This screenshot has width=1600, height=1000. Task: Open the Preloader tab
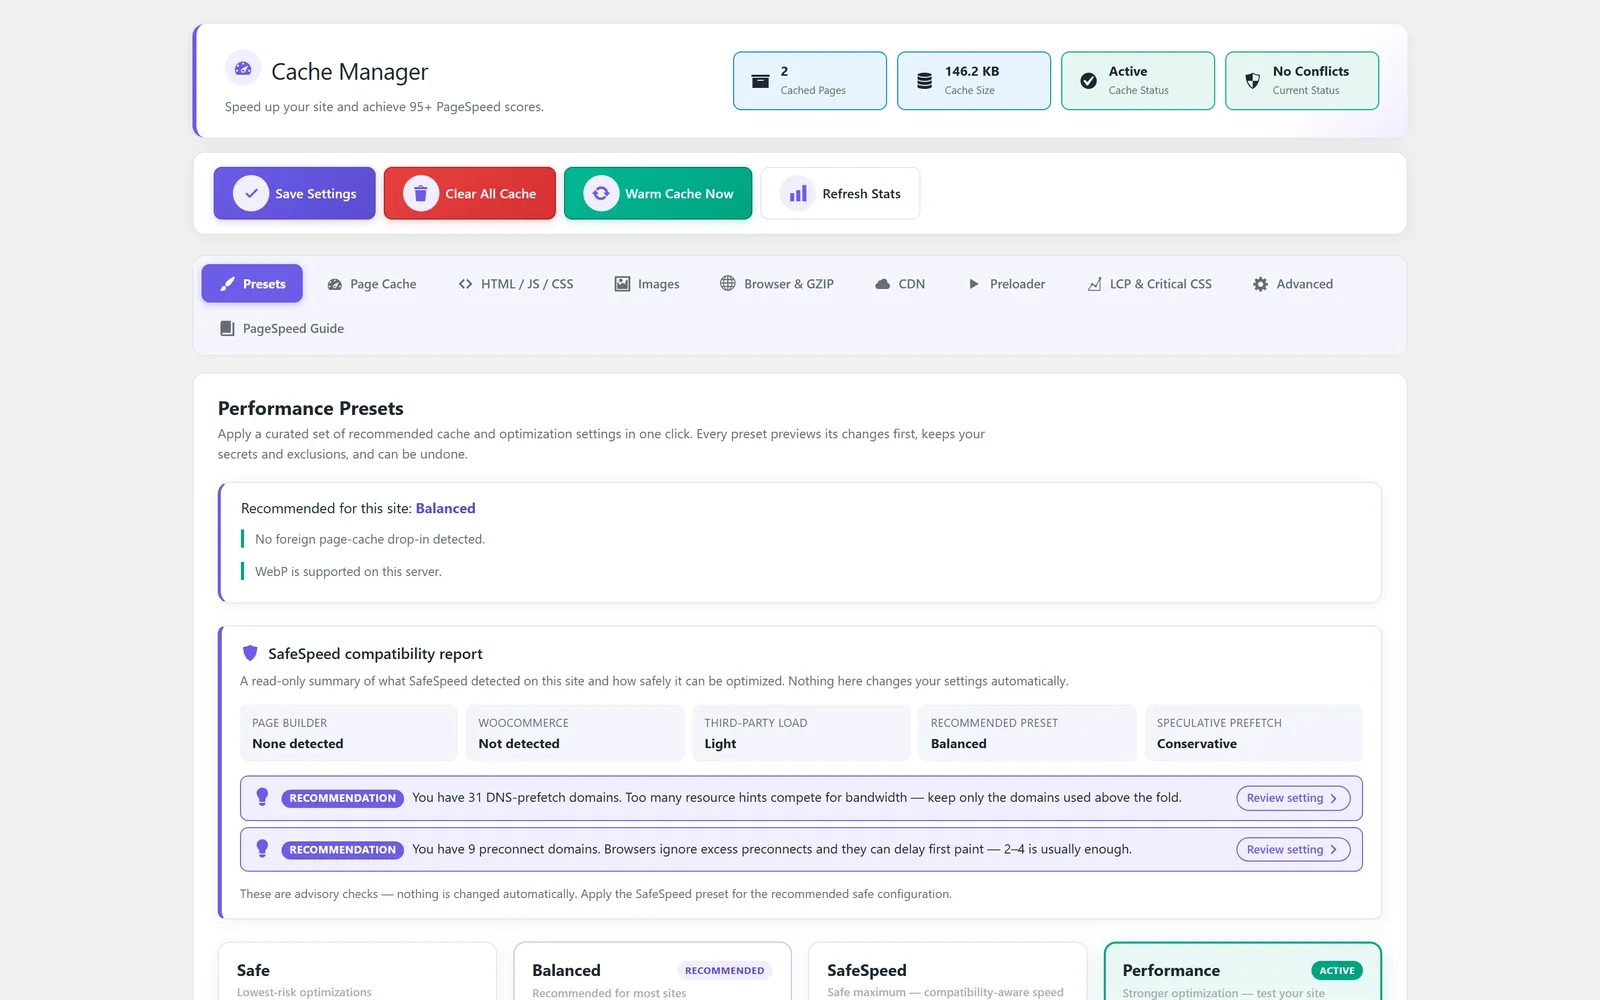pos(1007,284)
